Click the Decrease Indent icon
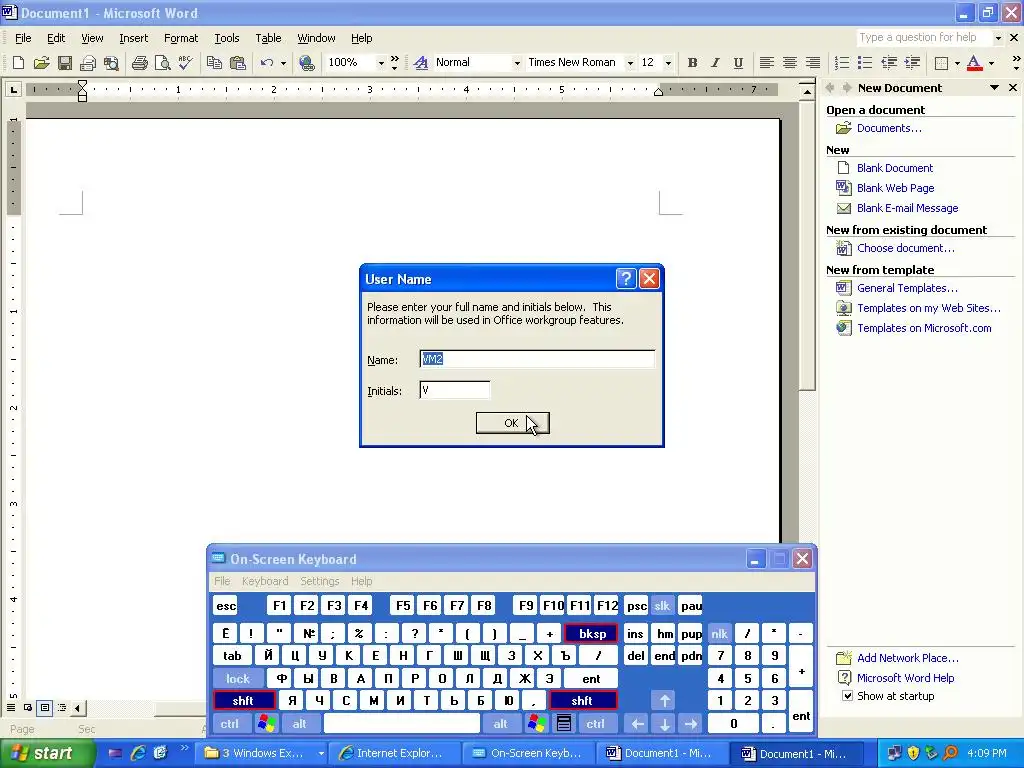This screenshot has width=1024, height=768. [889, 63]
